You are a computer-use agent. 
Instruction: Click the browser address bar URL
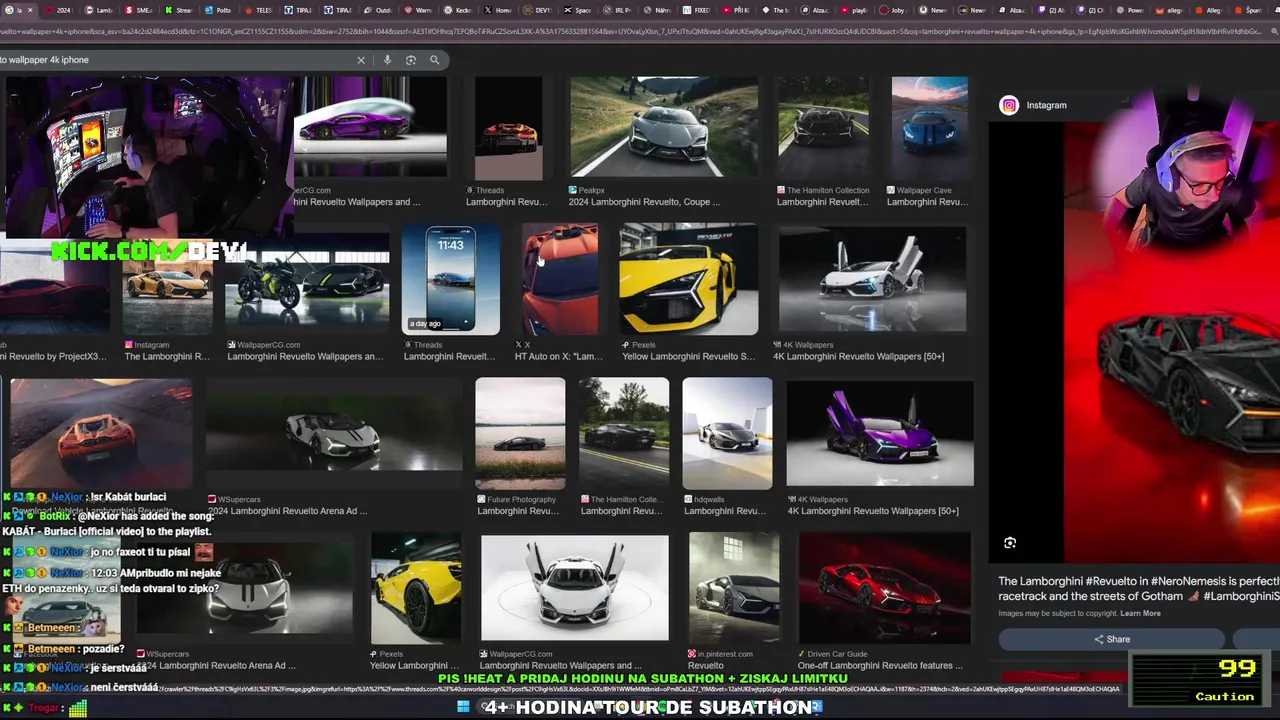coord(630,32)
